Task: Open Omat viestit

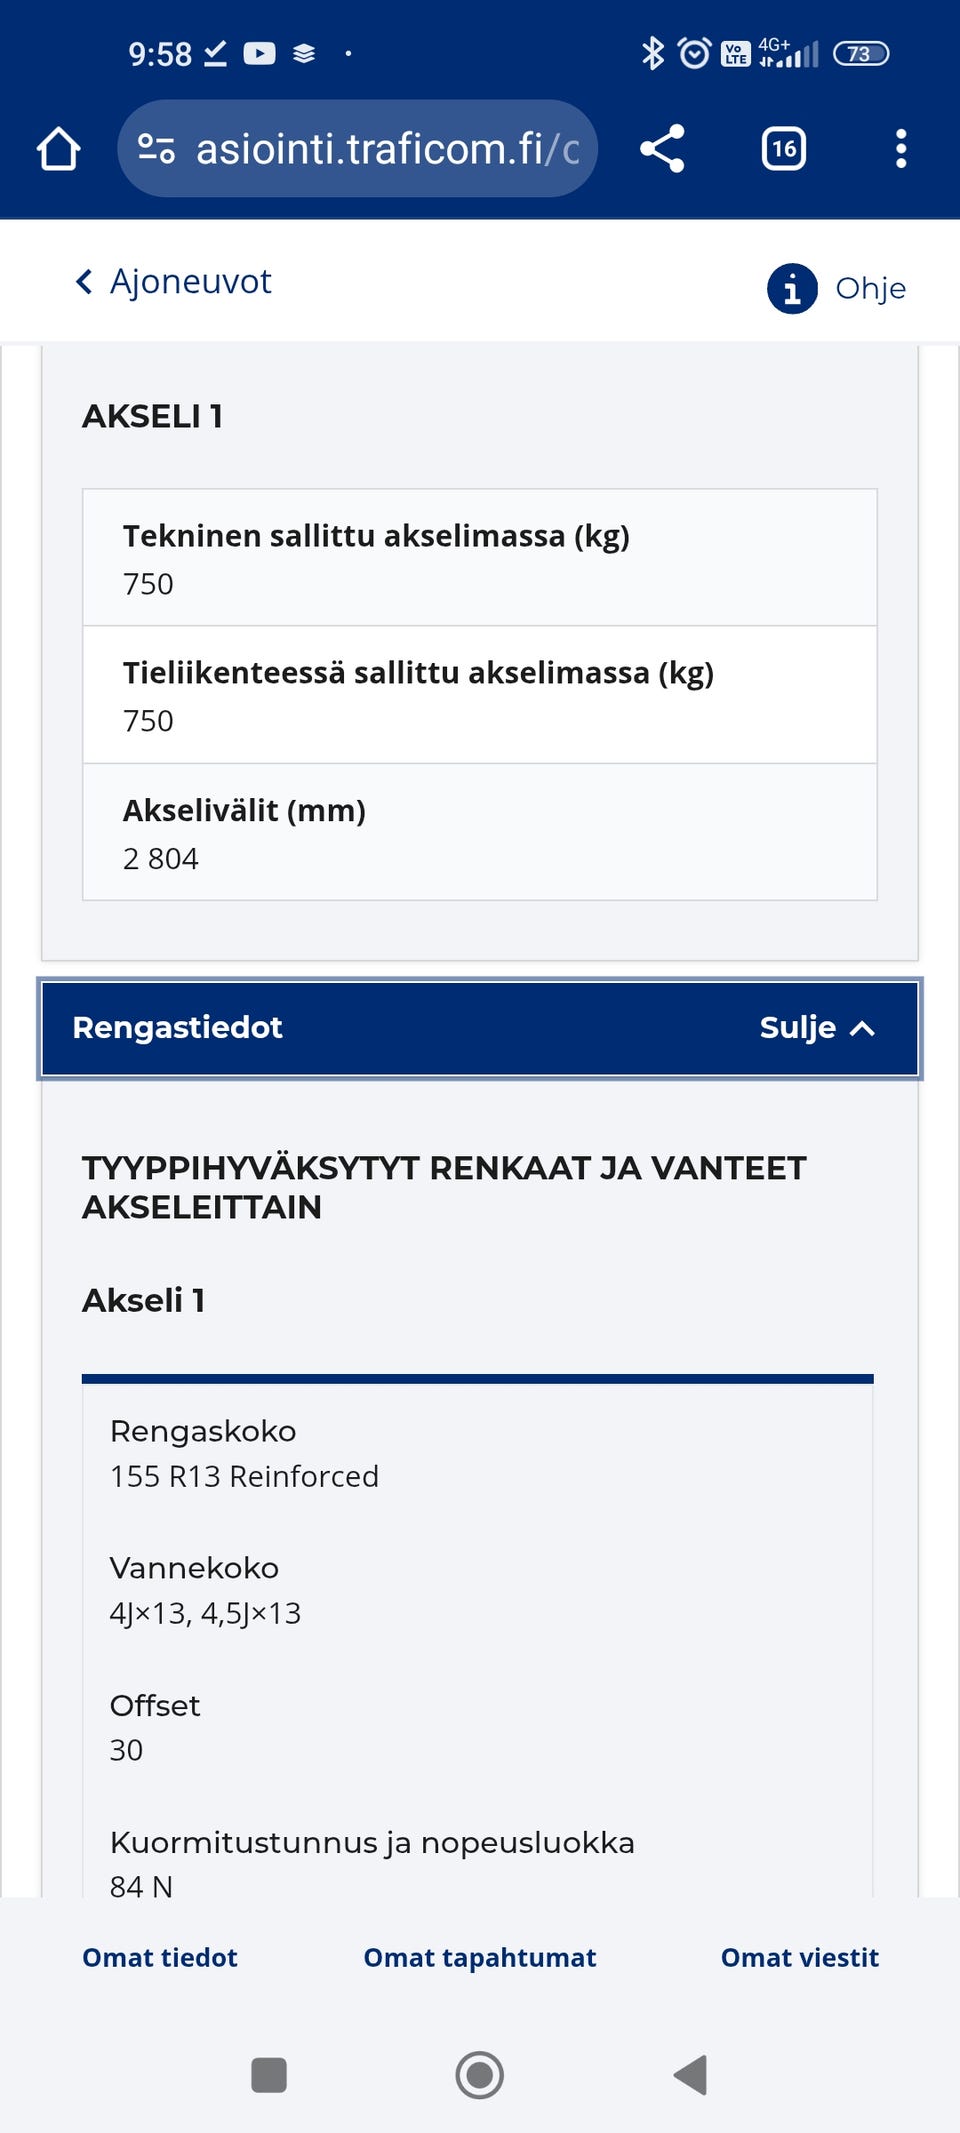Action: [x=799, y=1957]
